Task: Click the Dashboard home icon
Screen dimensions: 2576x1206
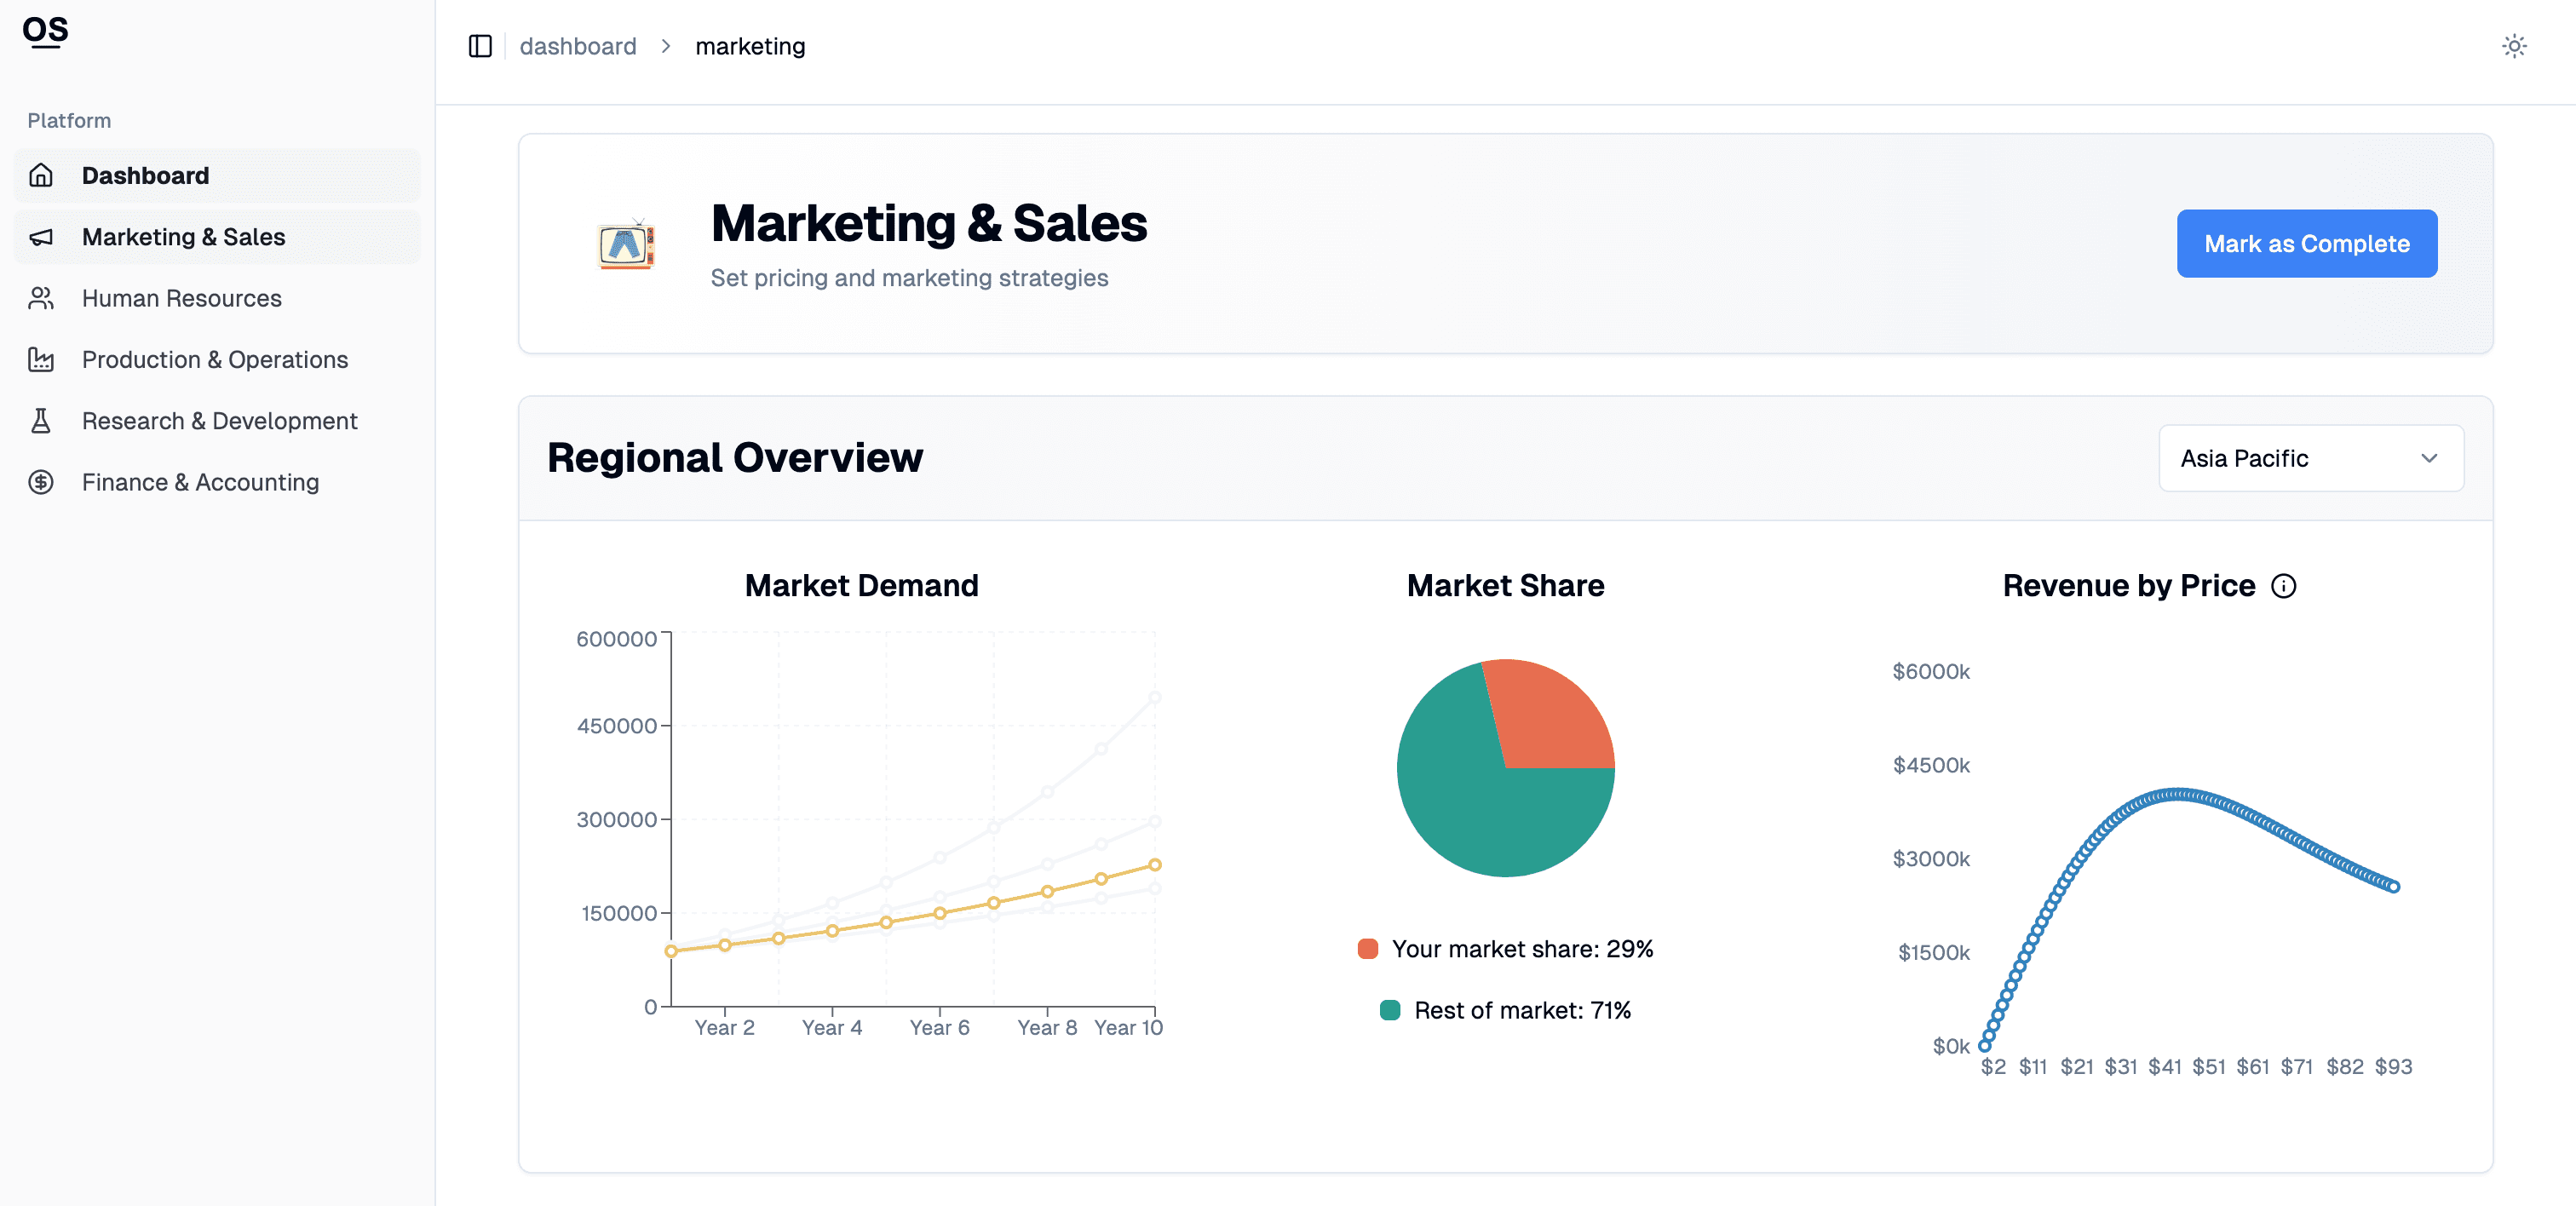Action: coord(41,175)
